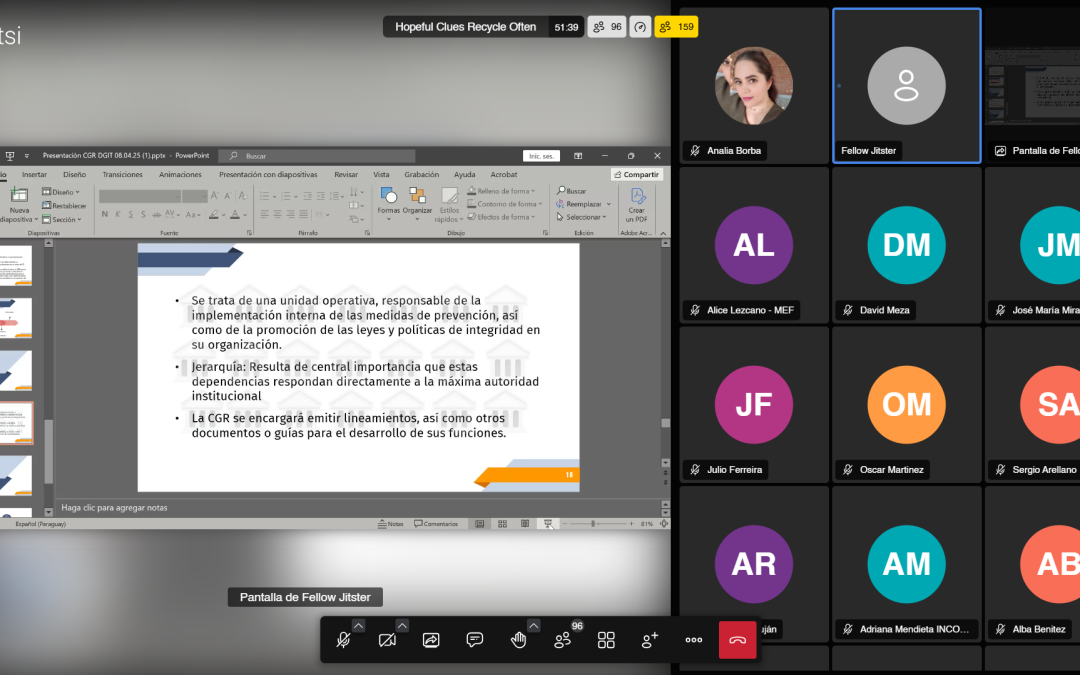Switch to slide sorter view icon

[503, 524]
